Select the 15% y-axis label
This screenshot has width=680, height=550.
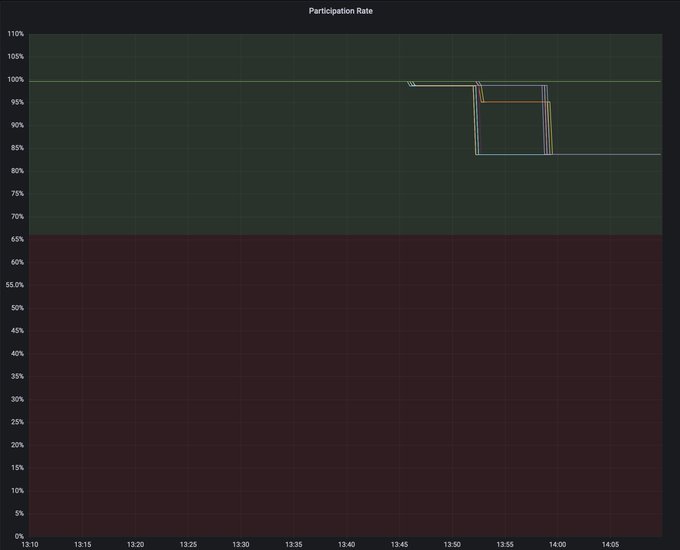coord(17,468)
